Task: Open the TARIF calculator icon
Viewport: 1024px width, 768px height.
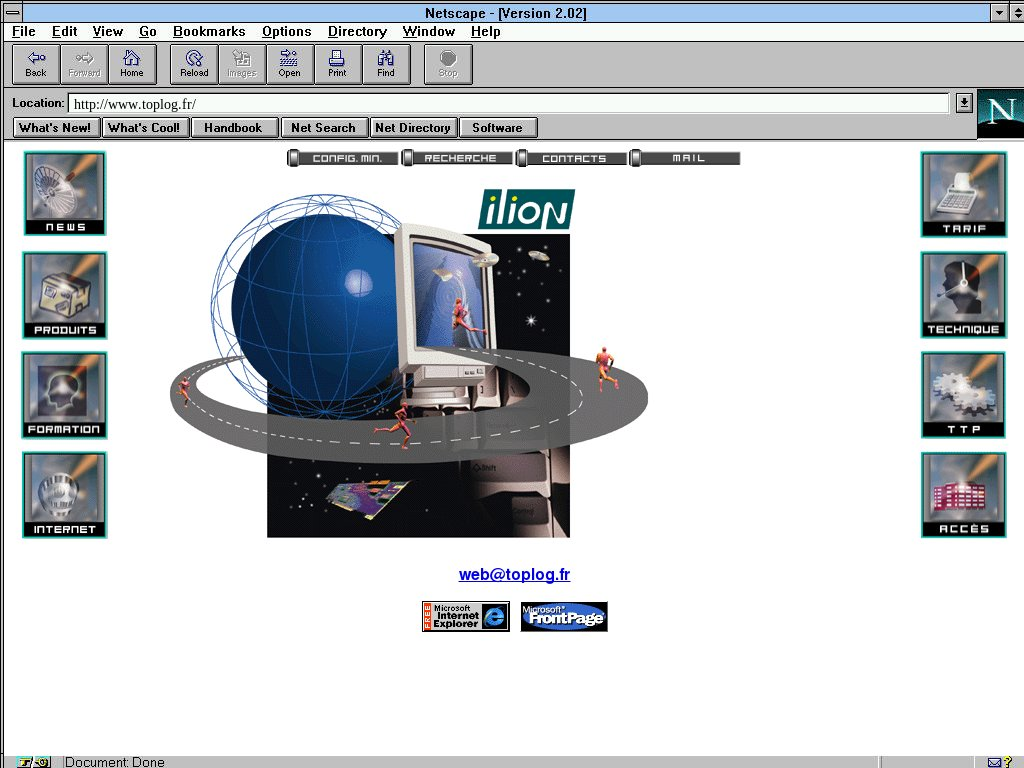Action: pyautogui.click(x=963, y=194)
